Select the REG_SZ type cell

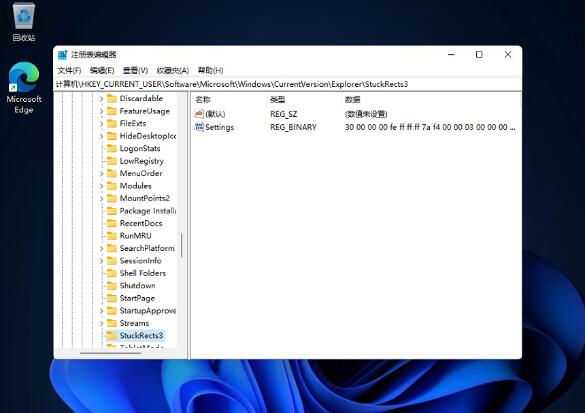(284, 114)
